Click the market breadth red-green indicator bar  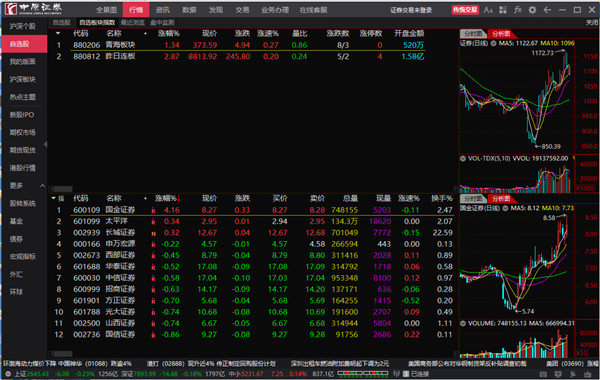pos(362,373)
